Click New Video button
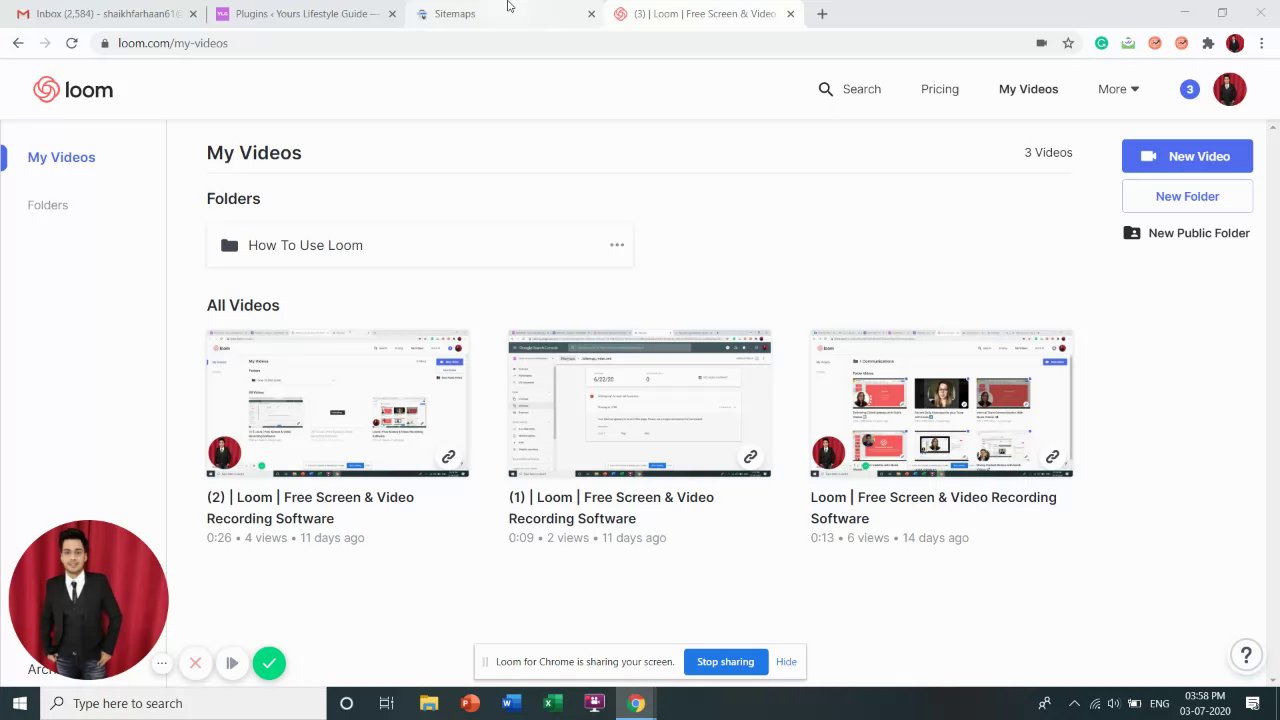Screen dimensions: 1280x720 [x=1187, y=156]
